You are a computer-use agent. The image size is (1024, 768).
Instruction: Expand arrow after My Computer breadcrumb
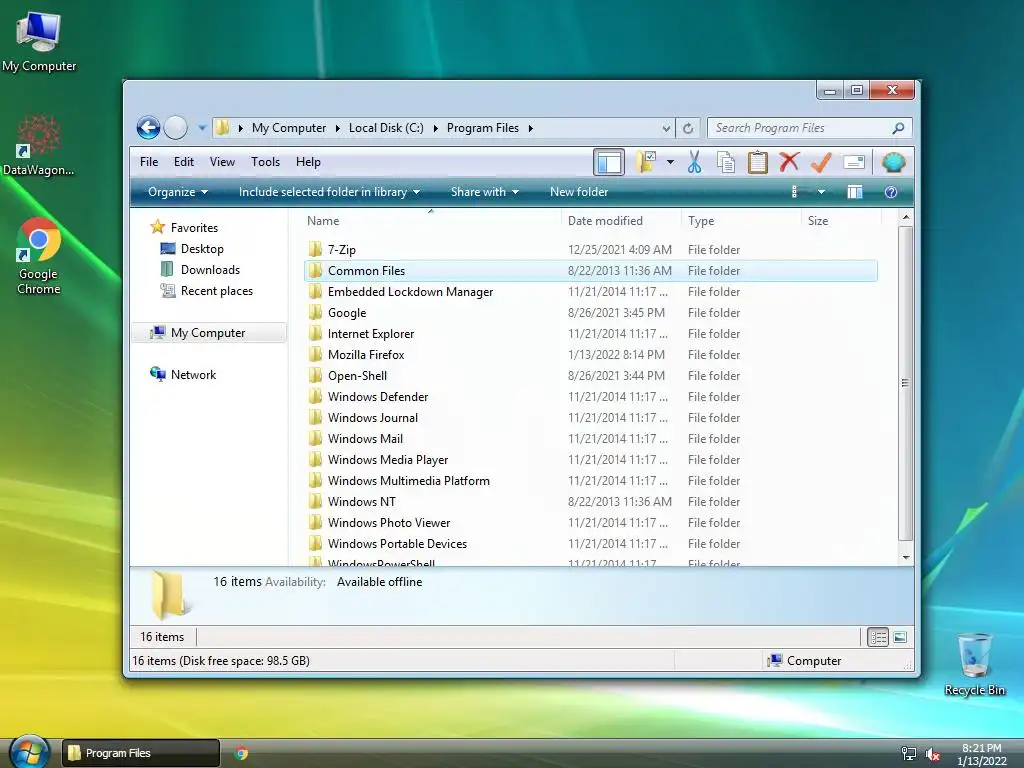point(338,128)
